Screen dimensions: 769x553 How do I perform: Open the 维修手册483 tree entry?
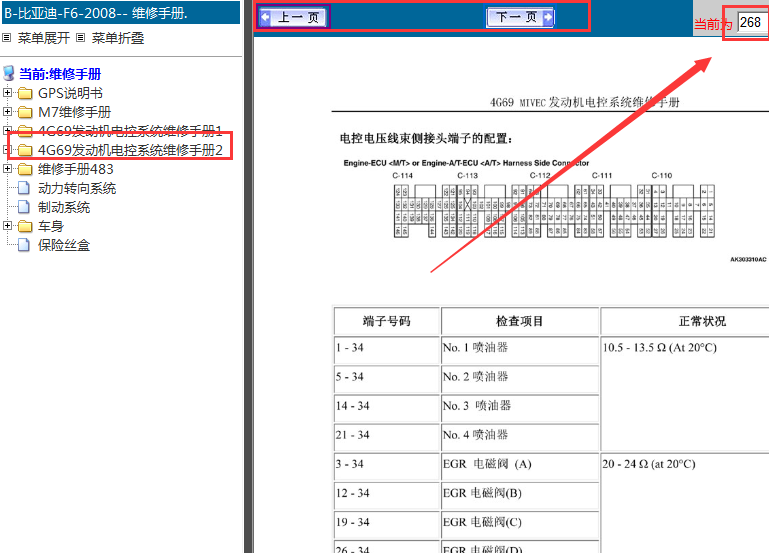tap(76, 170)
